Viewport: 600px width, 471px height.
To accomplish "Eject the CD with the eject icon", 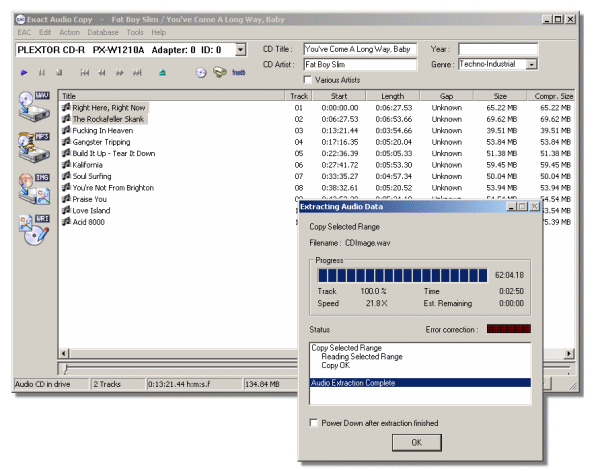I will [x=163, y=72].
